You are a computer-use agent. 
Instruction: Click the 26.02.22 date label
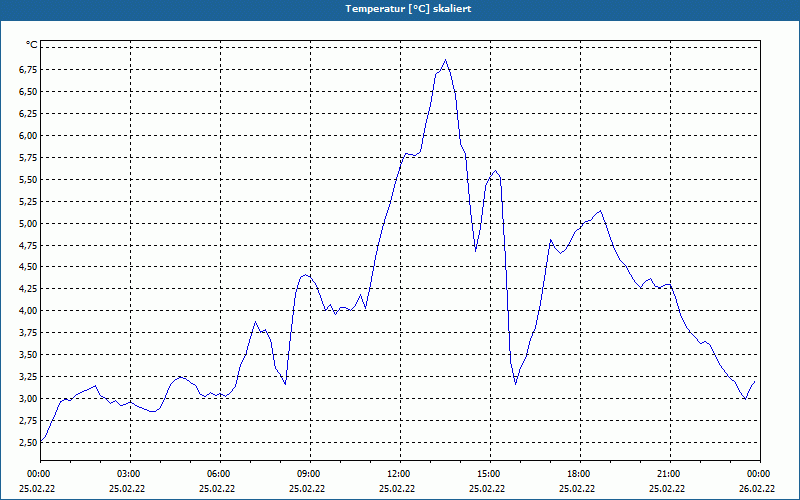point(757,488)
